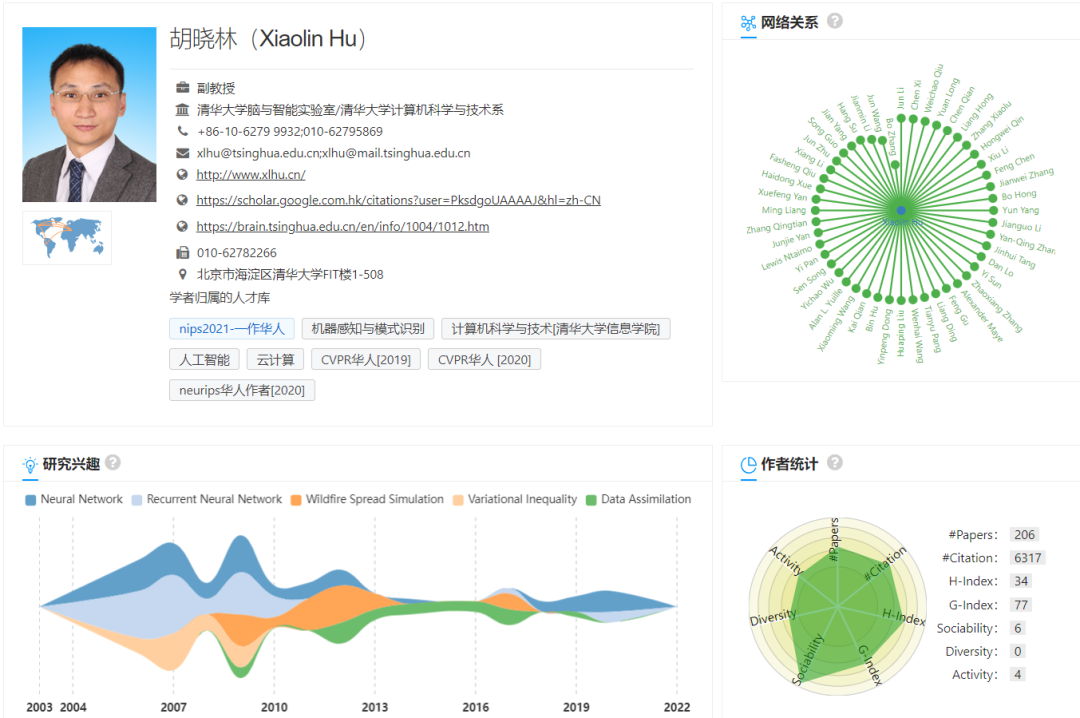Click the help icon next to 网络关系
Viewport: 1080px width, 718px height.
point(834,21)
